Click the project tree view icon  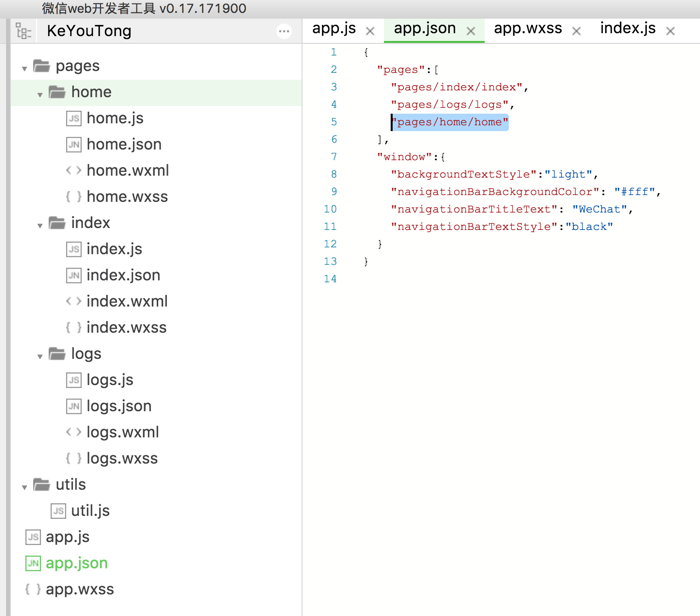click(23, 31)
